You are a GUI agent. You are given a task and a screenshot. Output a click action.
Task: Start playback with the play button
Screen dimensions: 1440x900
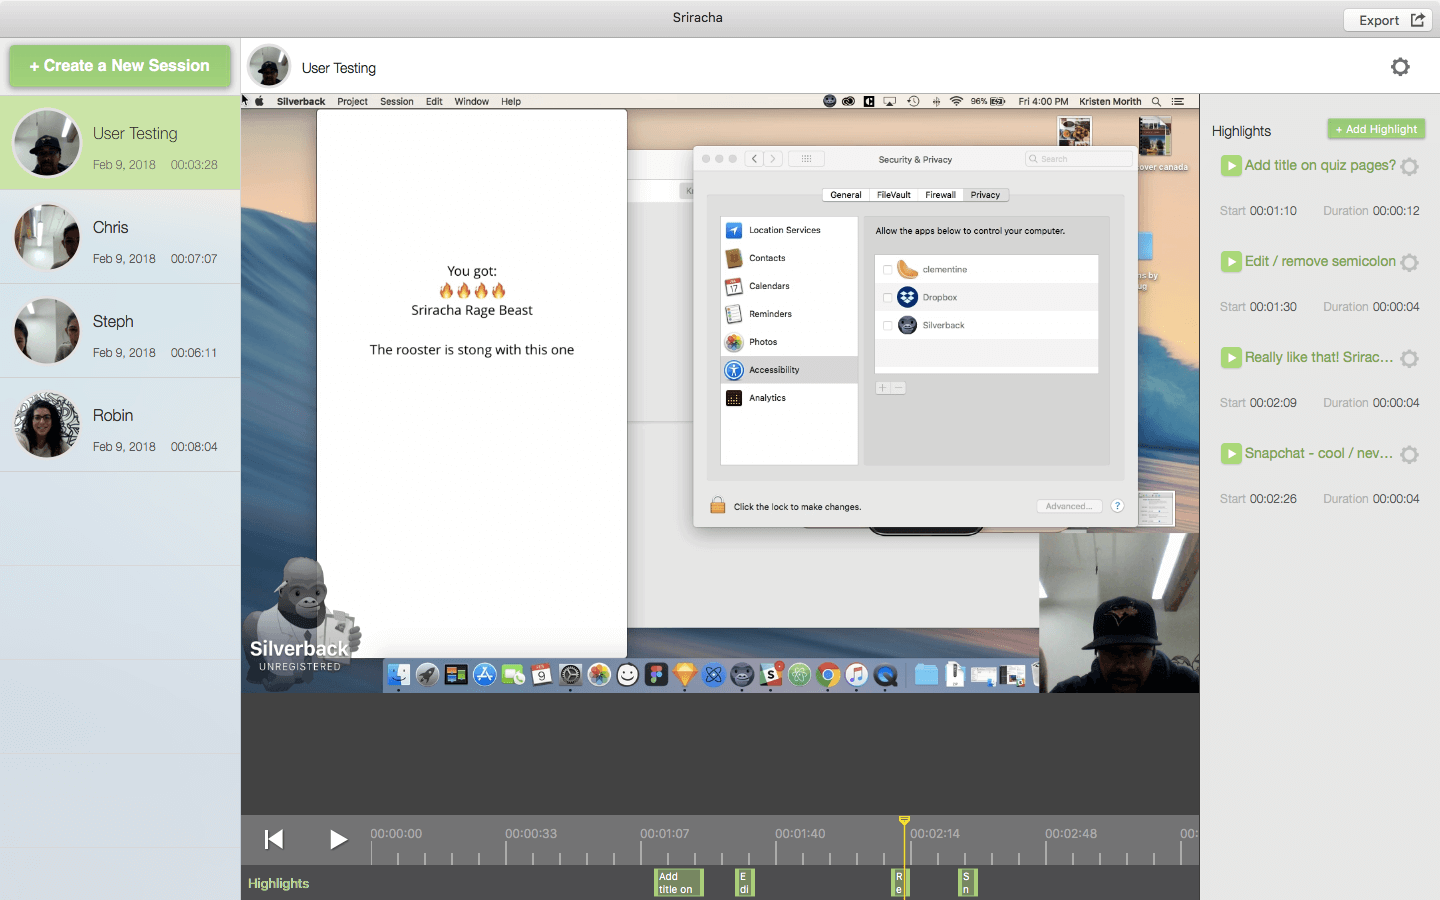[338, 839]
